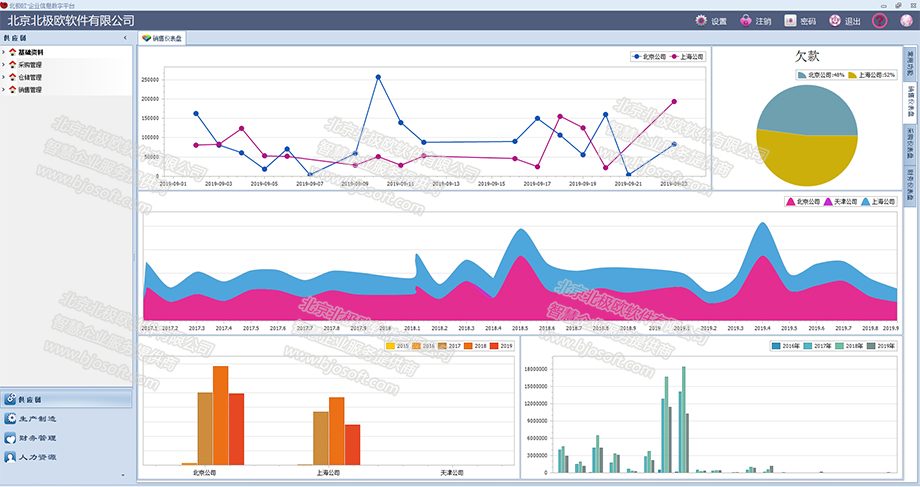Toggle 上海公司:52% in pie chart legend
This screenshot has height=487, width=920.
[871, 75]
